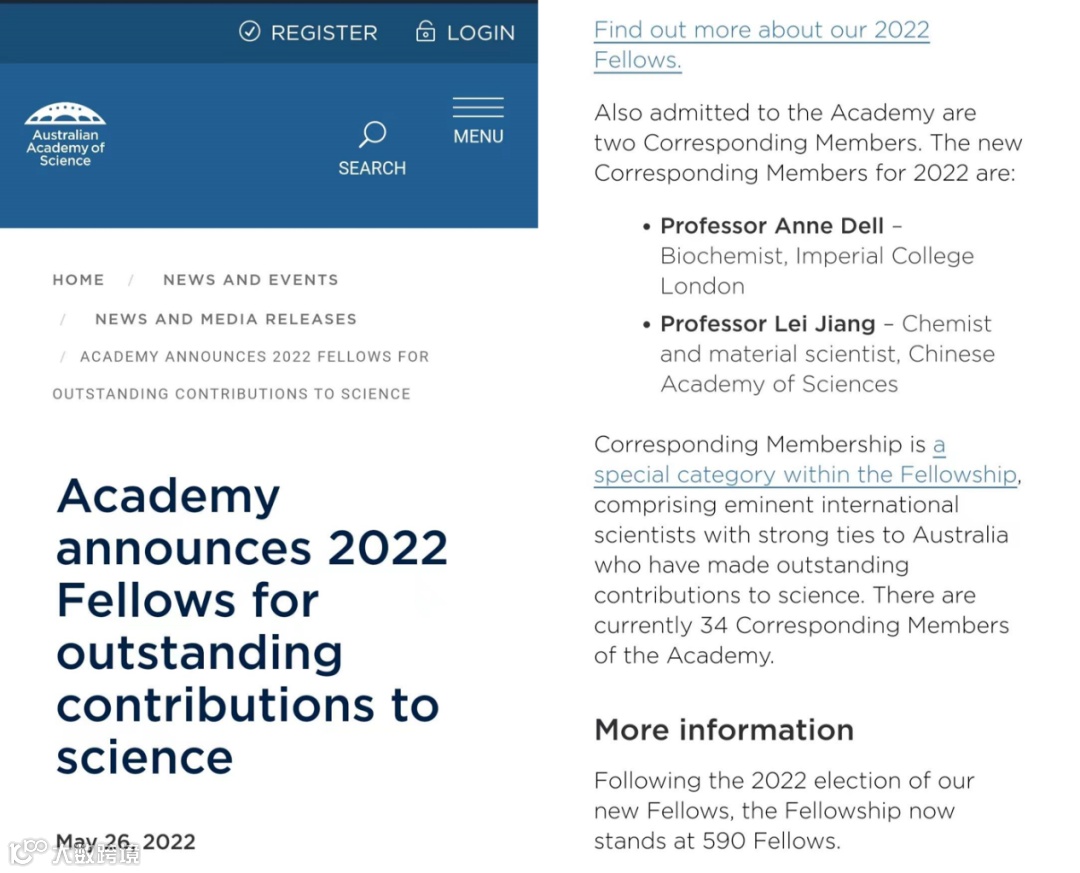Select the SEARCH label
Viewport: 1080px width, 873px height.
[372, 168]
